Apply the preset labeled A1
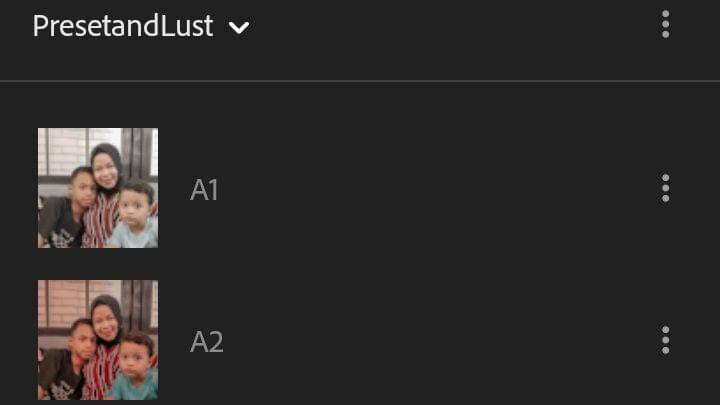The width and height of the screenshot is (720, 405). click(x=204, y=189)
